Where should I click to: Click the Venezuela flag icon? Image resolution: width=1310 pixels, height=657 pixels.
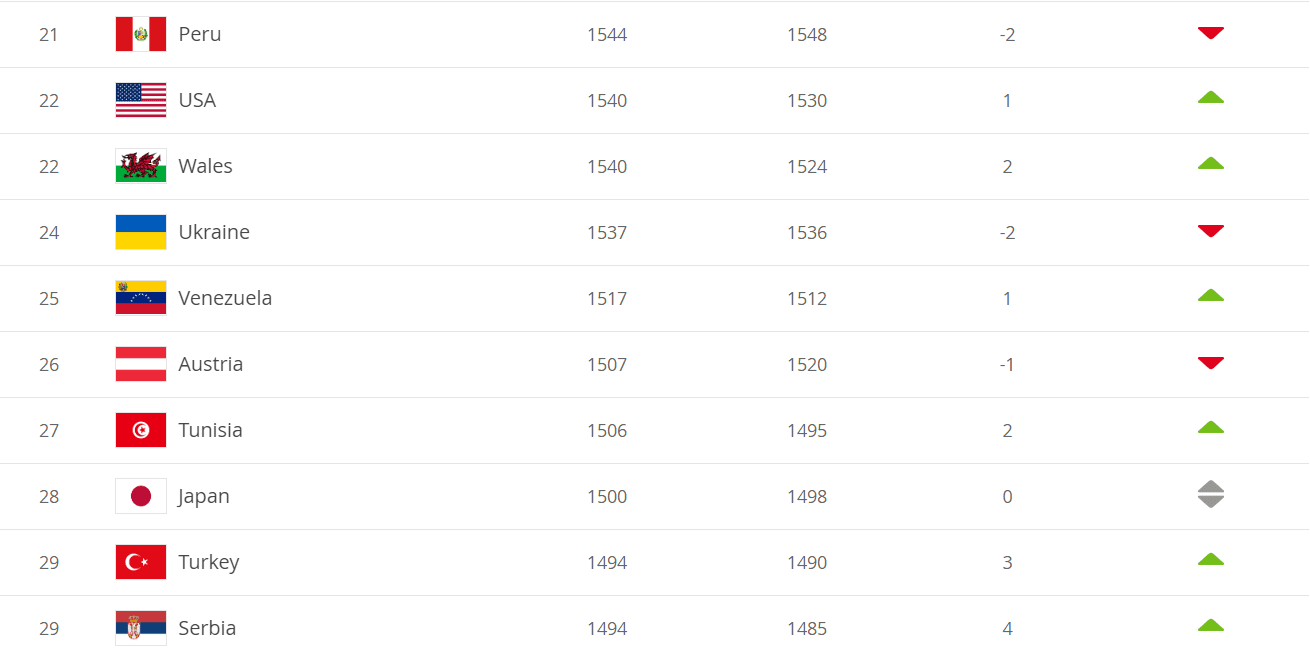click(x=141, y=298)
